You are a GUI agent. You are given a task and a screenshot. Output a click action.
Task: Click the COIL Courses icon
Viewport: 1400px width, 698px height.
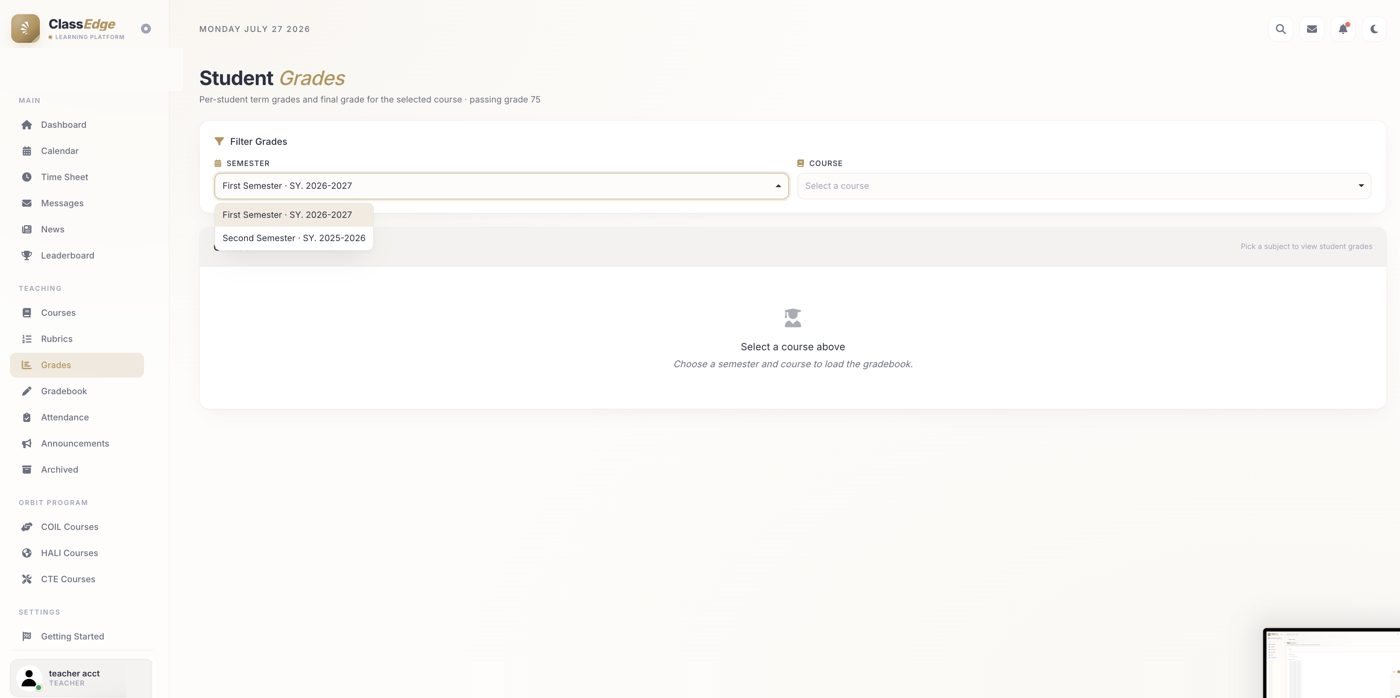coord(27,527)
